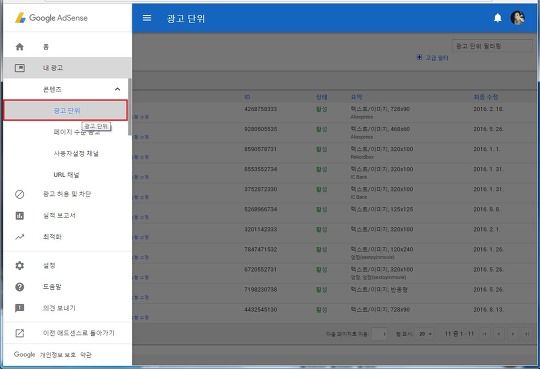Sort by the ID column header
This screenshot has height=369, width=540.
[x=247, y=97]
